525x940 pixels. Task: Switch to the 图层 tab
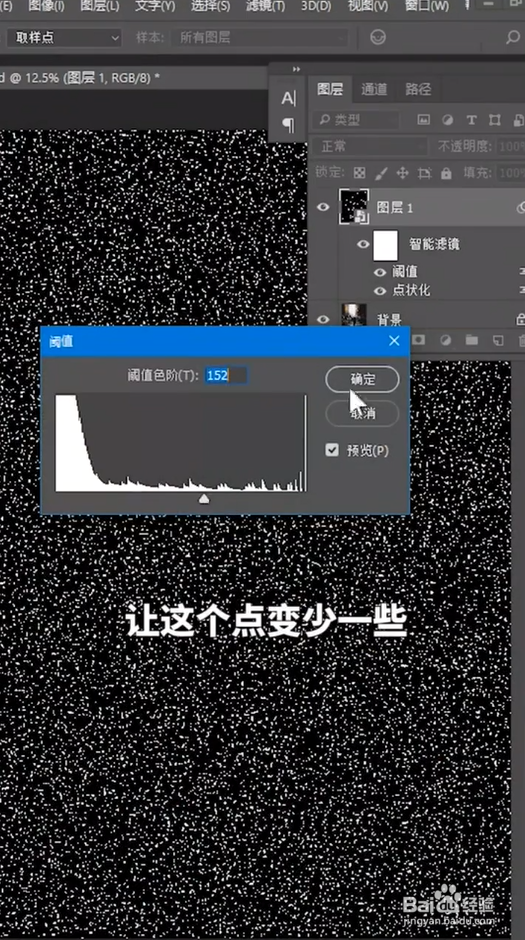330,89
